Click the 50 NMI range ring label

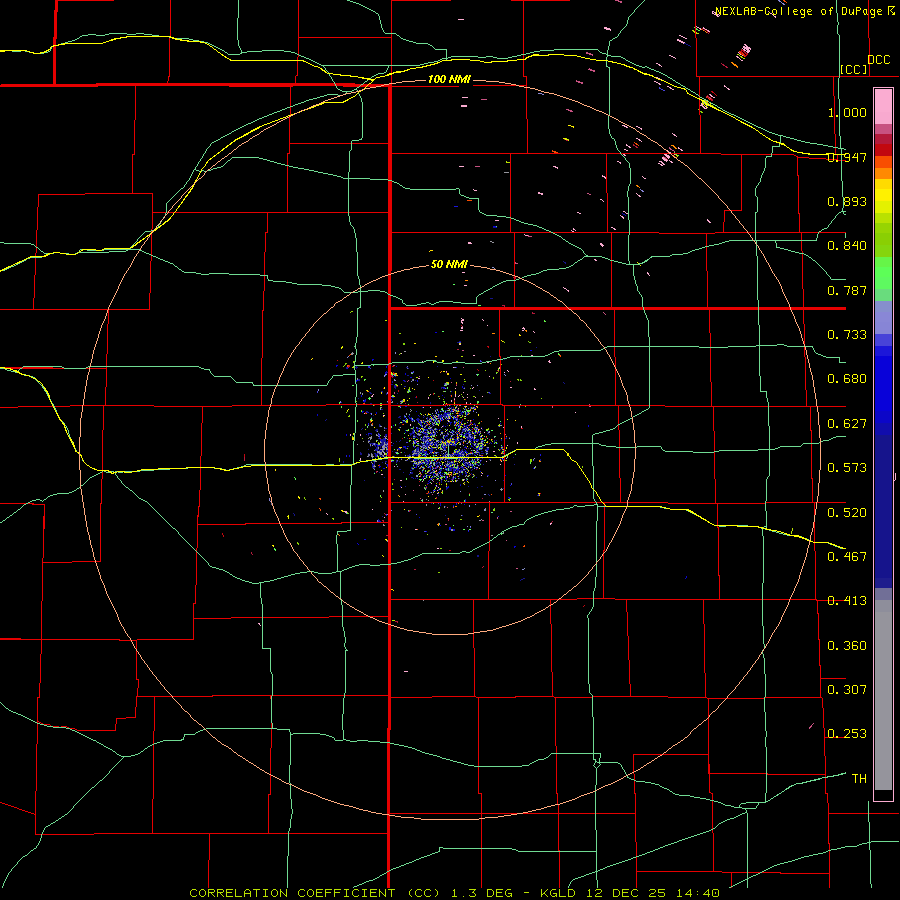pos(449,264)
